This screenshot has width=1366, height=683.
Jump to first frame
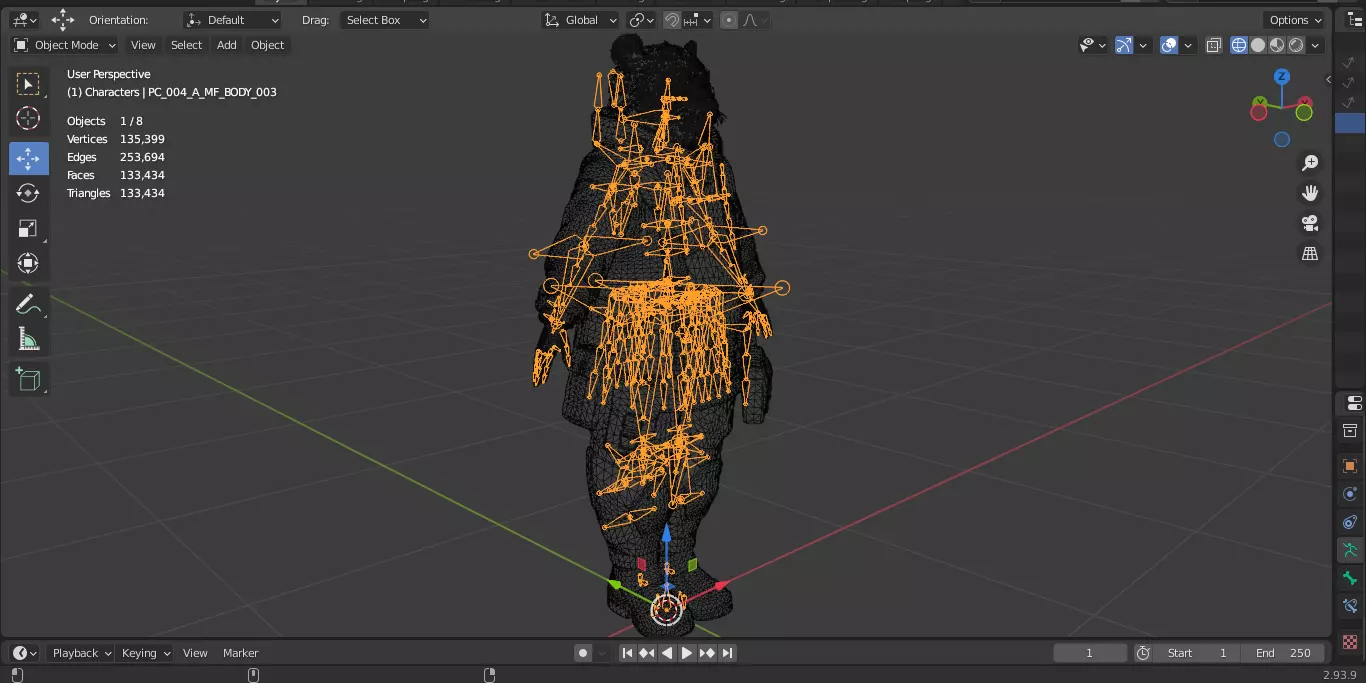point(627,653)
